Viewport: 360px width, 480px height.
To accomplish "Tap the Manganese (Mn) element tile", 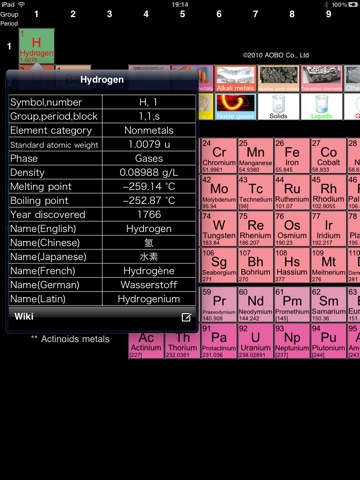I will [255, 156].
